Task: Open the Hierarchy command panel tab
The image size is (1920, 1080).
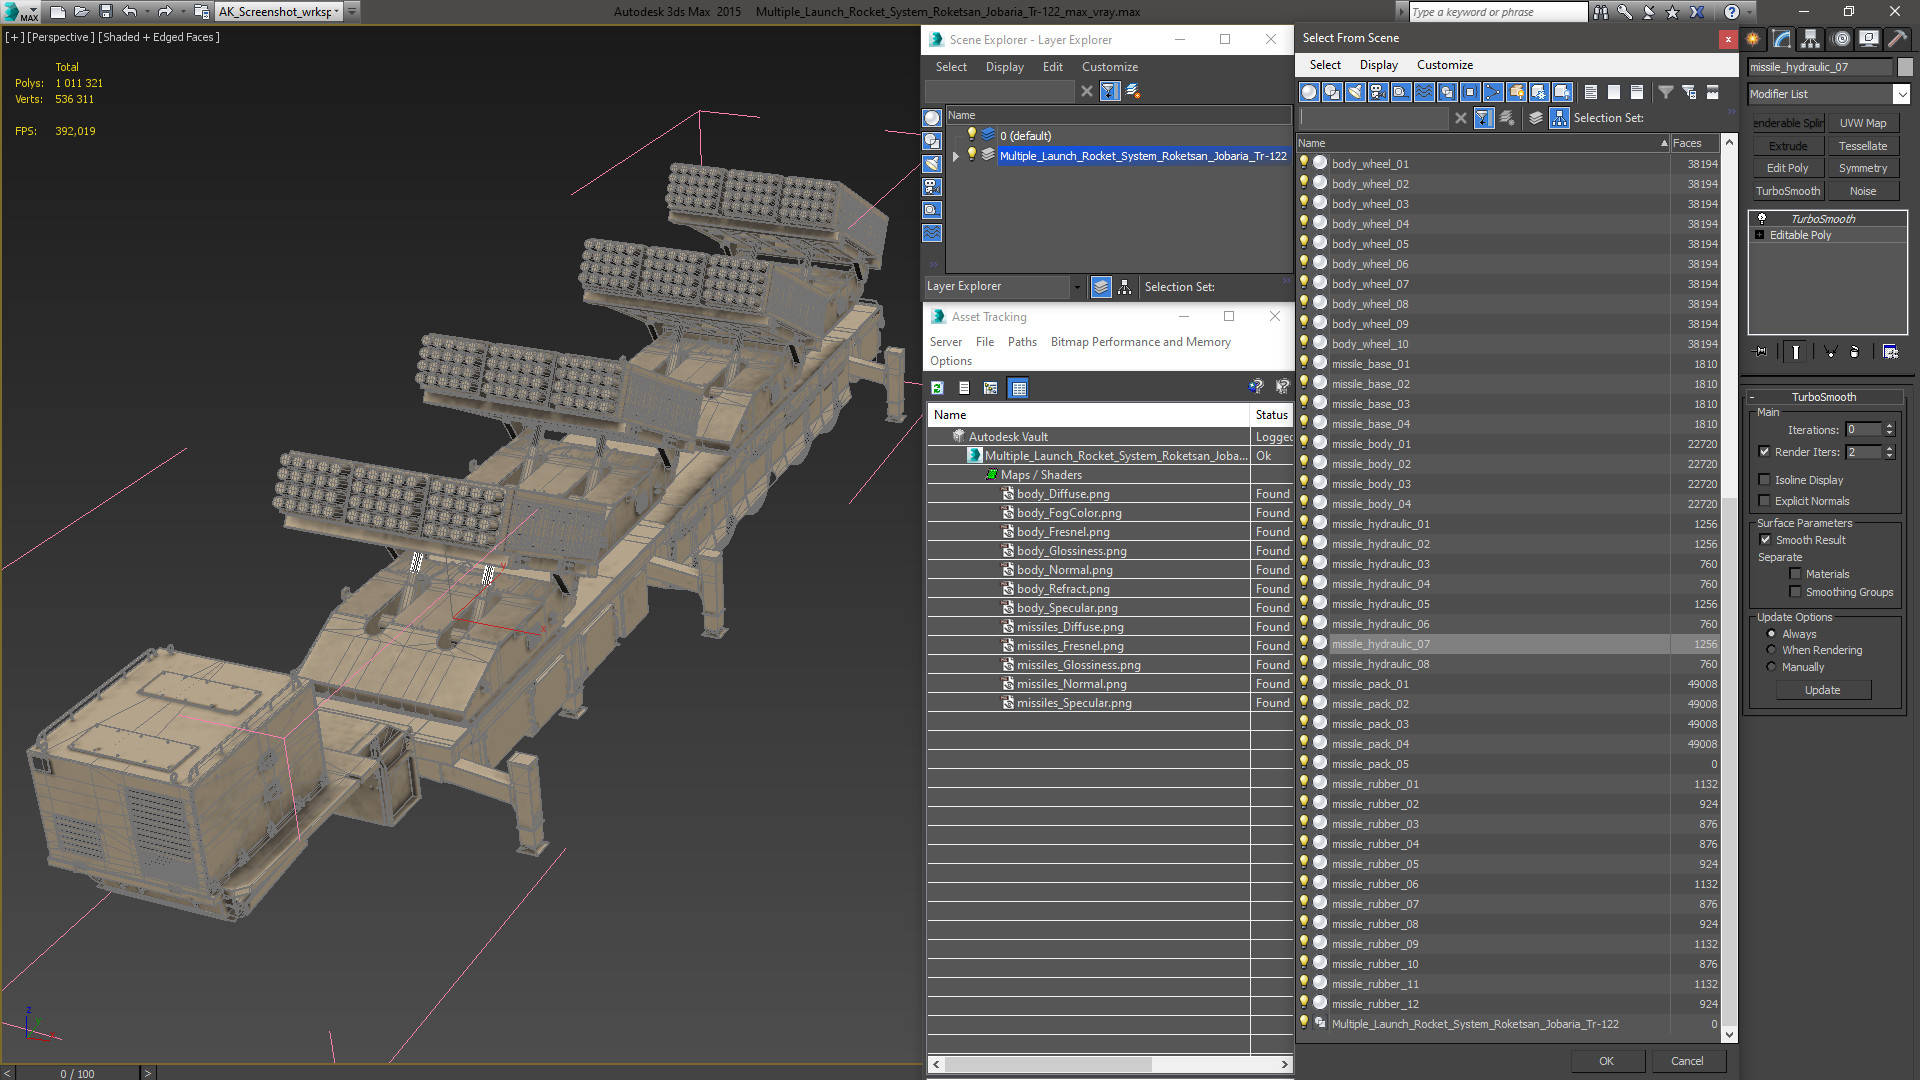Action: pyautogui.click(x=1811, y=39)
